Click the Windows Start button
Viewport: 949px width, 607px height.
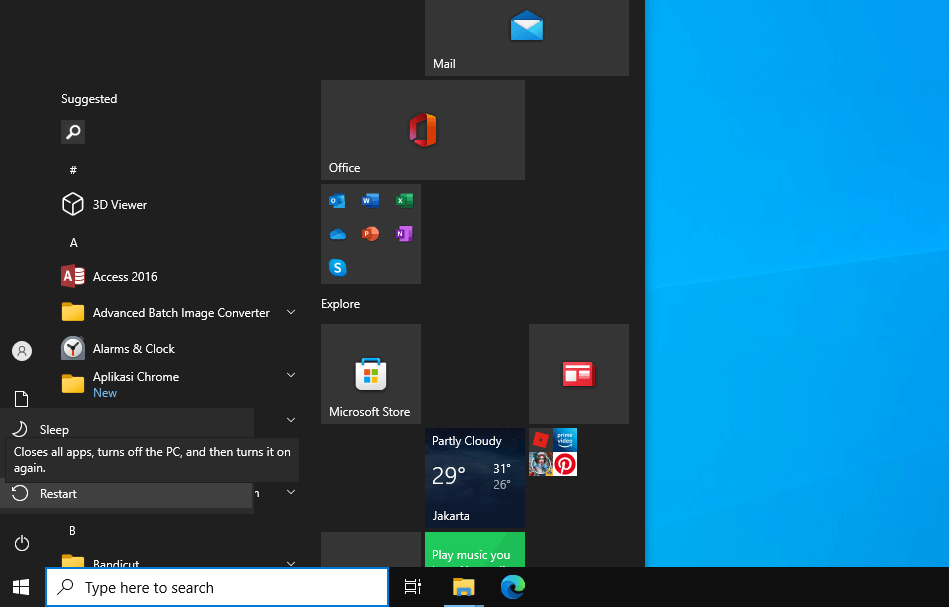(22, 586)
